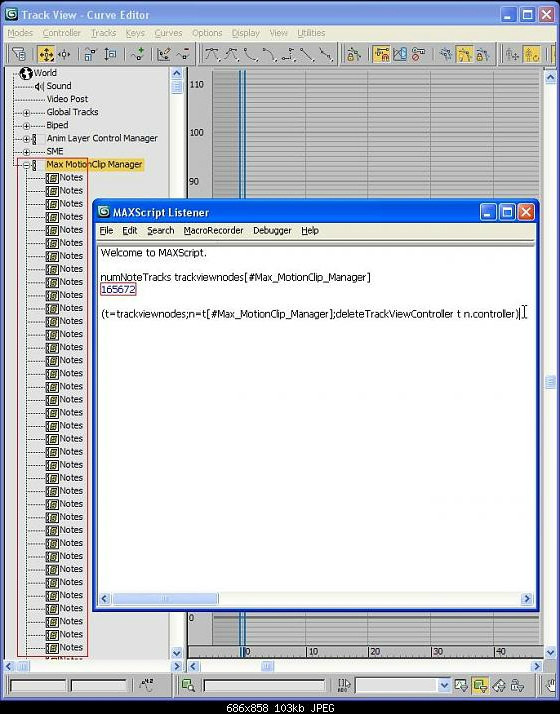The image size is (560, 714).
Task: Click scroll-up arrow of track tree
Action: 177,73
